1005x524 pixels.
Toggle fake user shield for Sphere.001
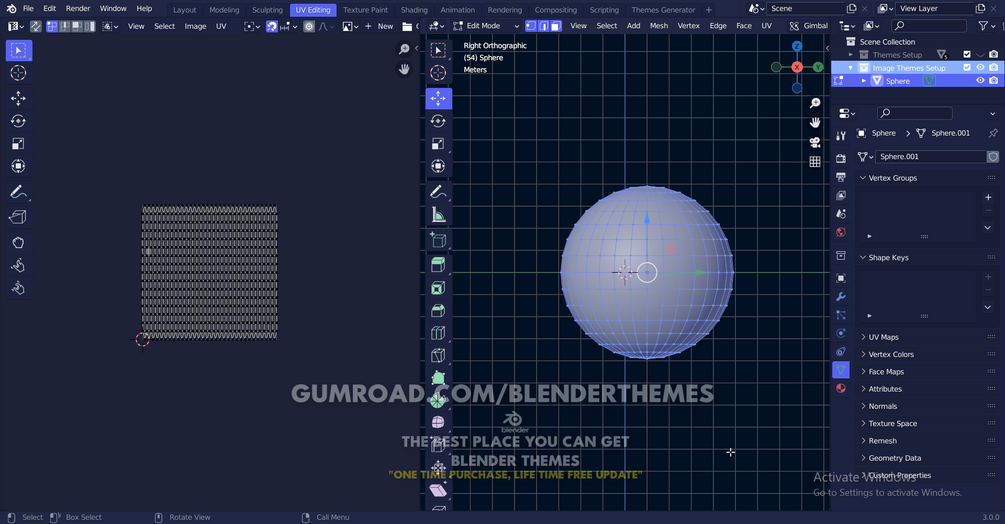coord(993,156)
